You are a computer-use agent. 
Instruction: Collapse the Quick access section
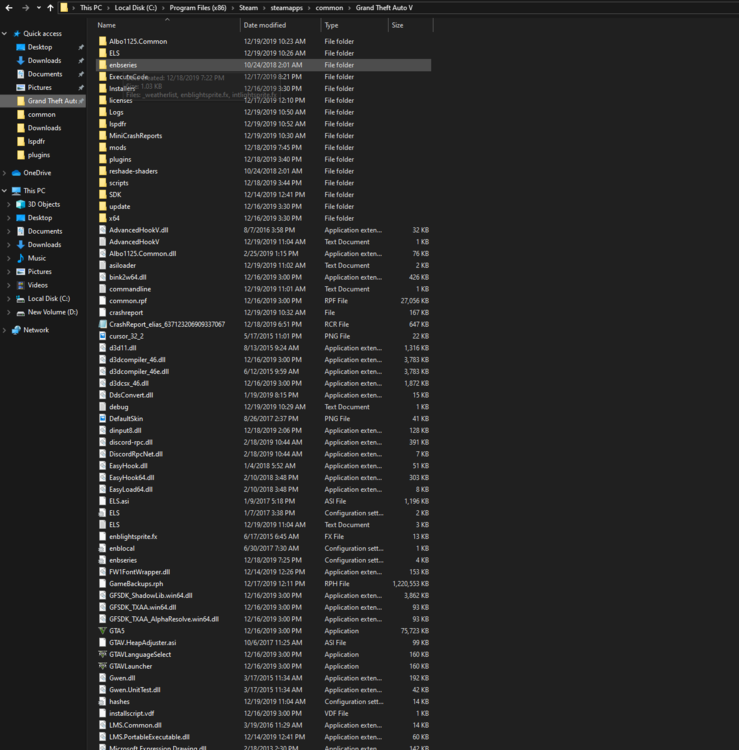coord(5,33)
